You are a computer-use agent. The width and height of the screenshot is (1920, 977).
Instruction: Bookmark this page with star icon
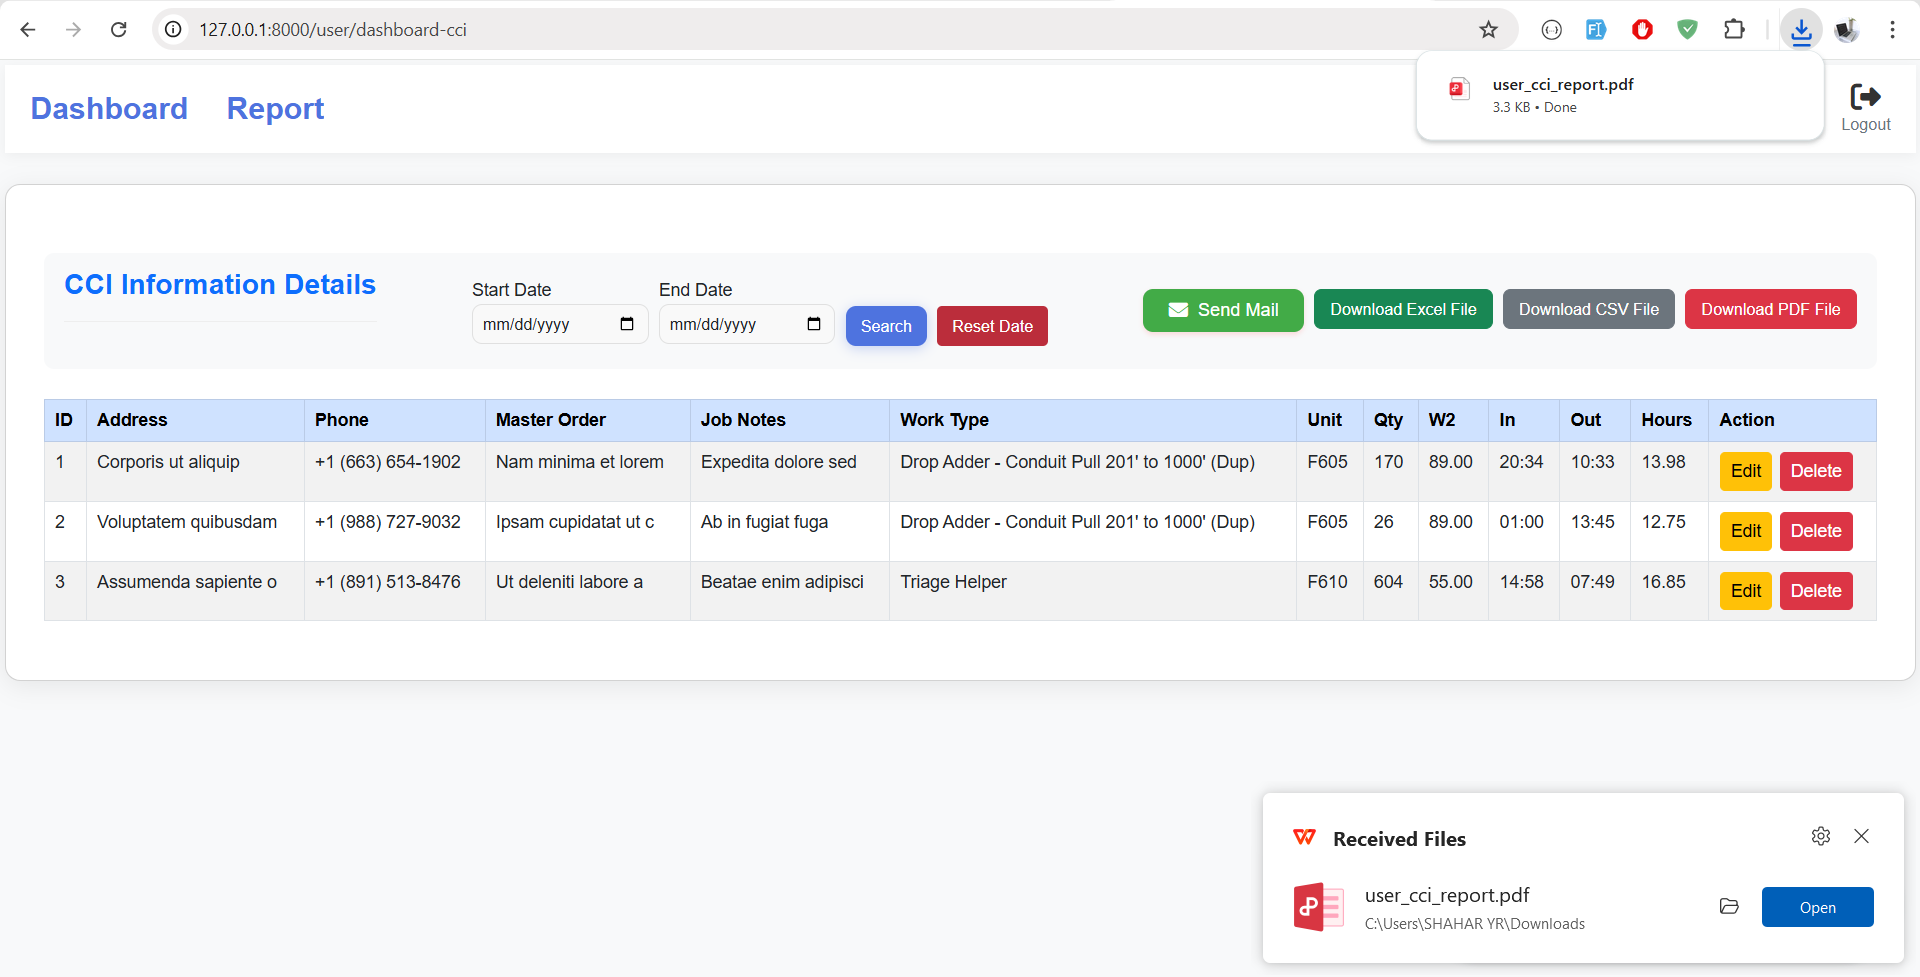coord(1488,30)
